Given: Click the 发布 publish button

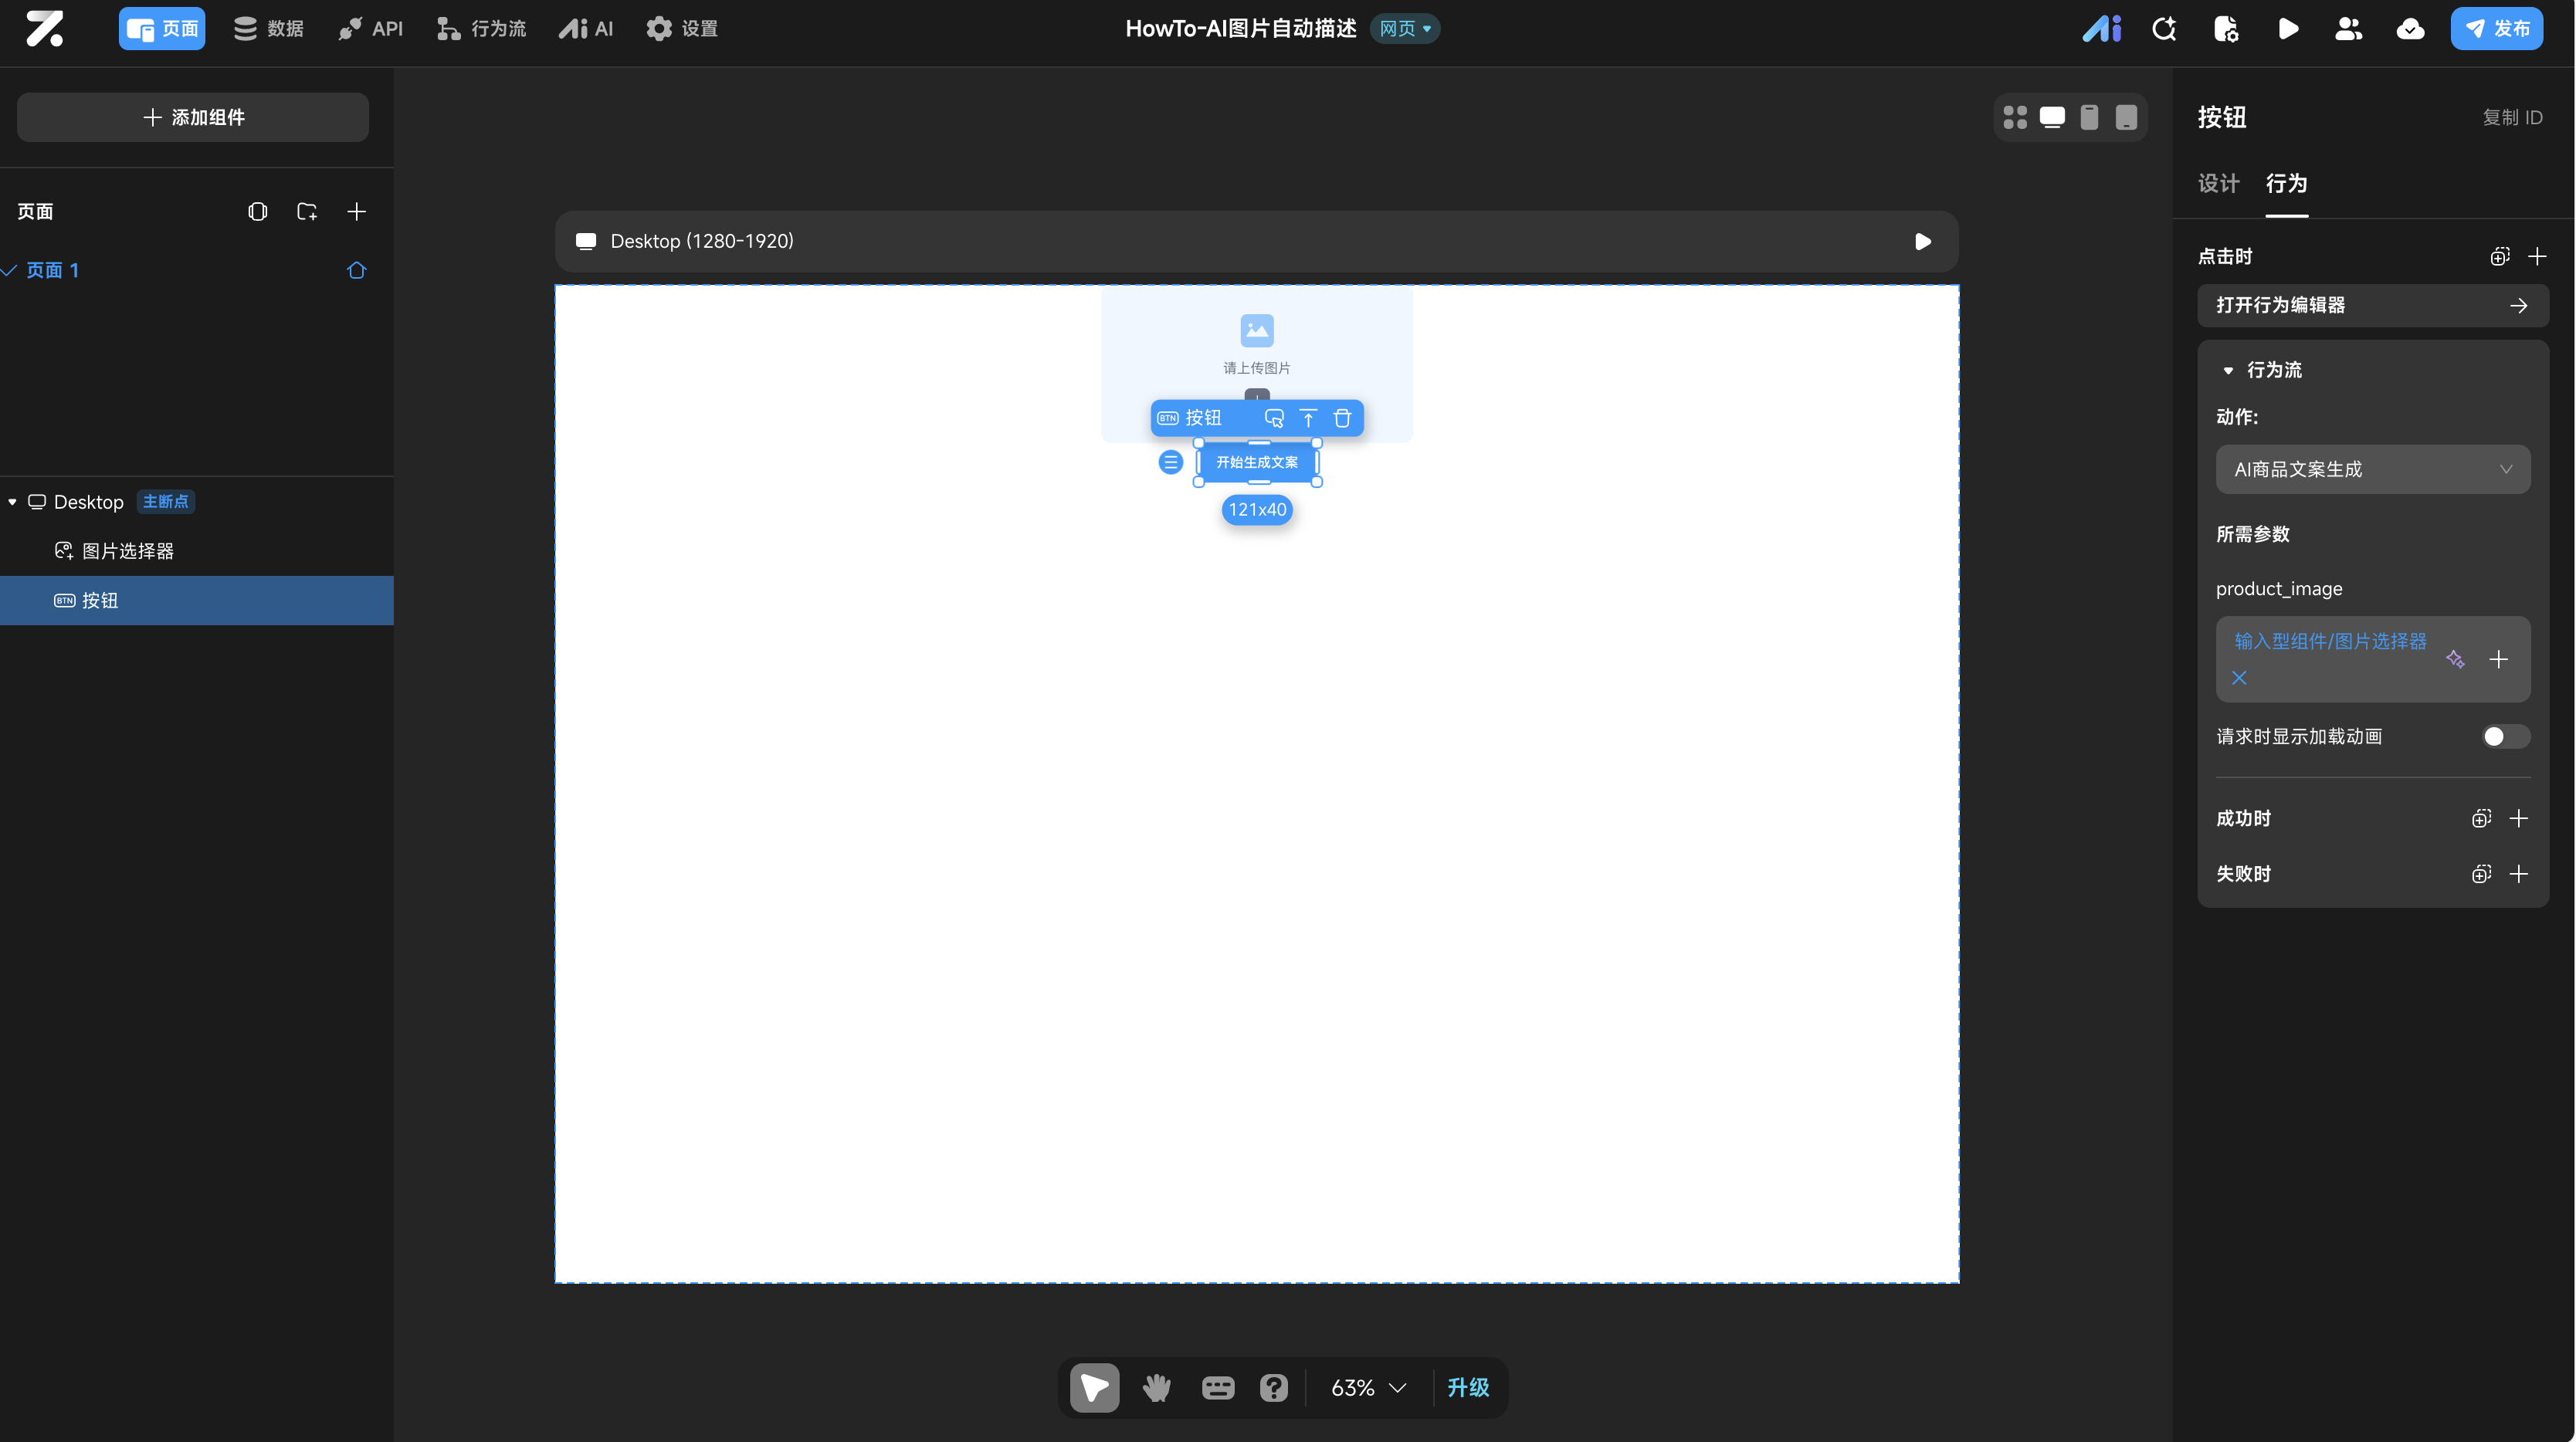Looking at the screenshot, I should (2496, 29).
